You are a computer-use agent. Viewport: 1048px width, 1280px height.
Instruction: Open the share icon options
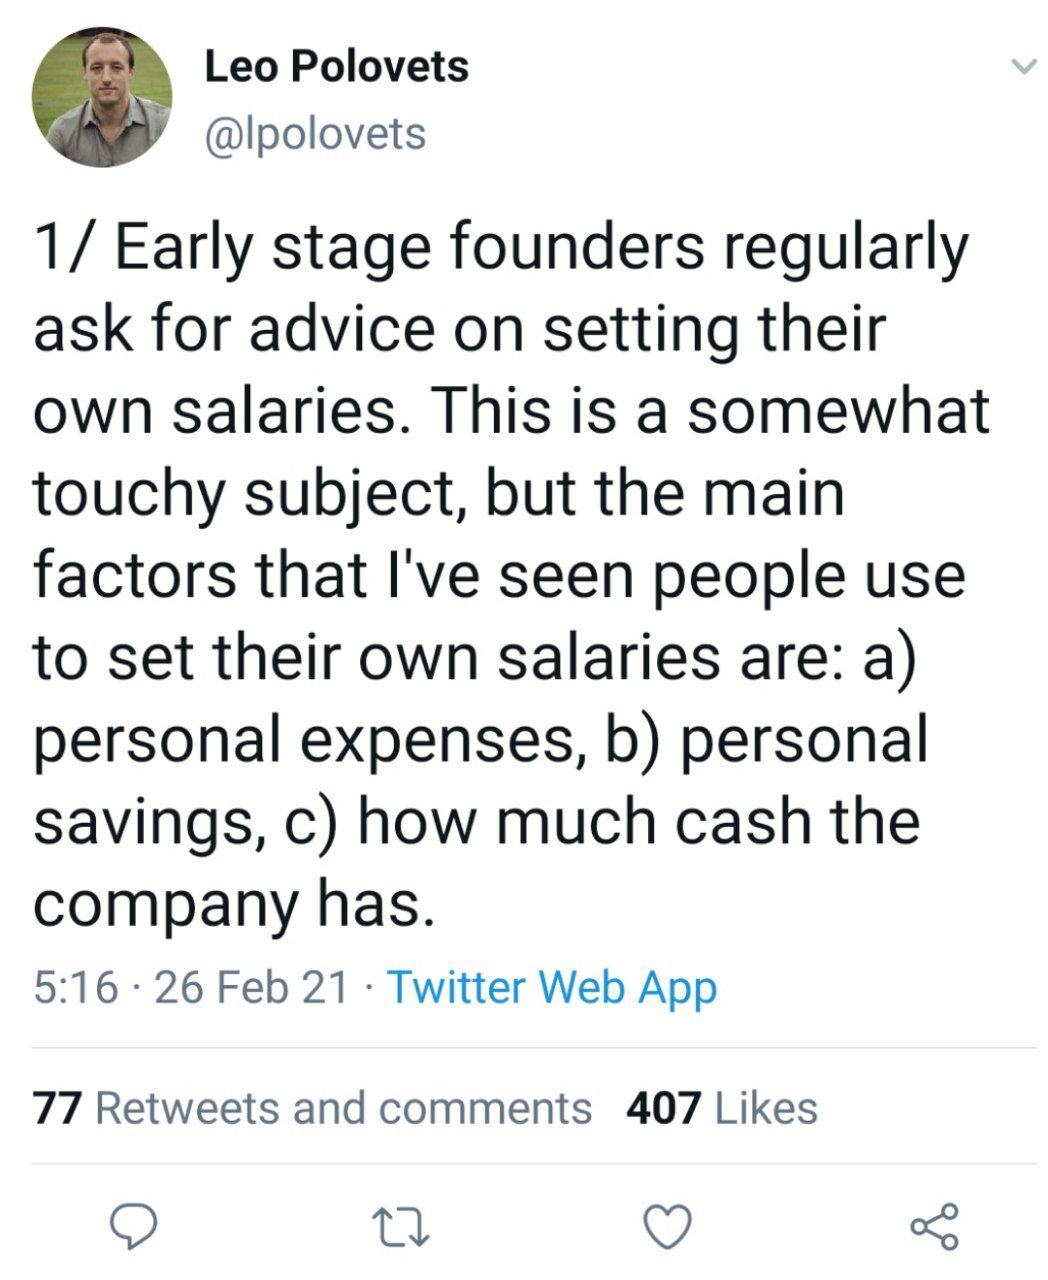click(x=935, y=1226)
